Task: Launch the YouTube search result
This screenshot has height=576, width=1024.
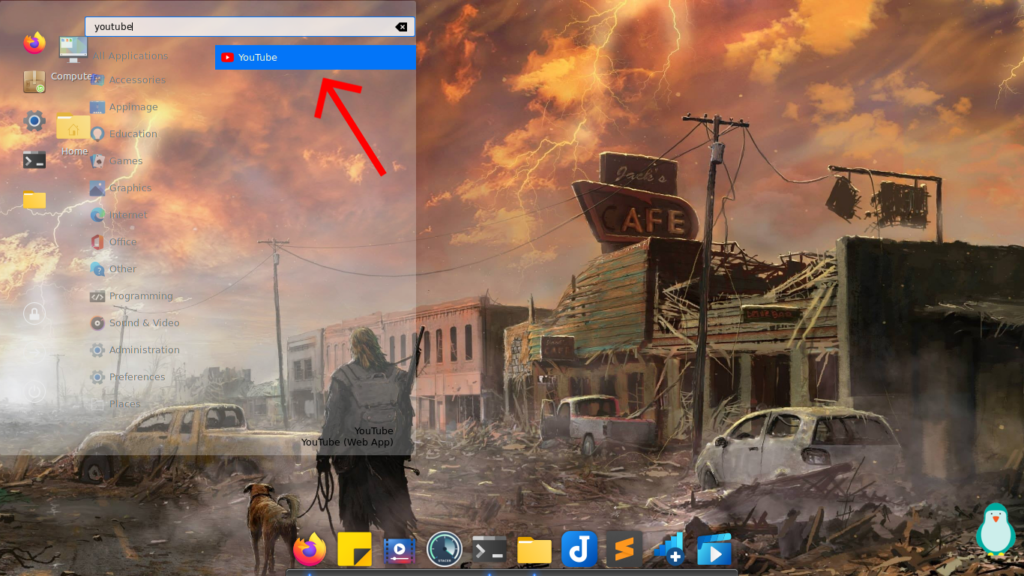Action: pyautogui.click(x=315, y=57)
